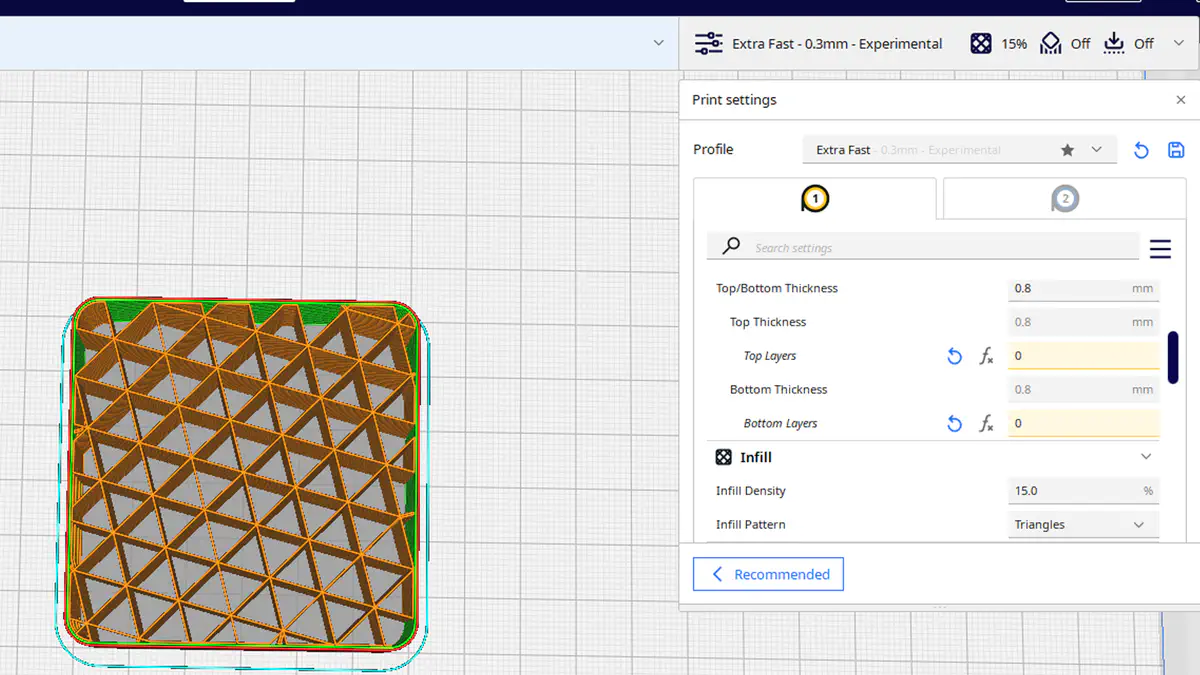Collapse the Infill section chevron
The image size is (1200, 675).
coord(1146,457)
